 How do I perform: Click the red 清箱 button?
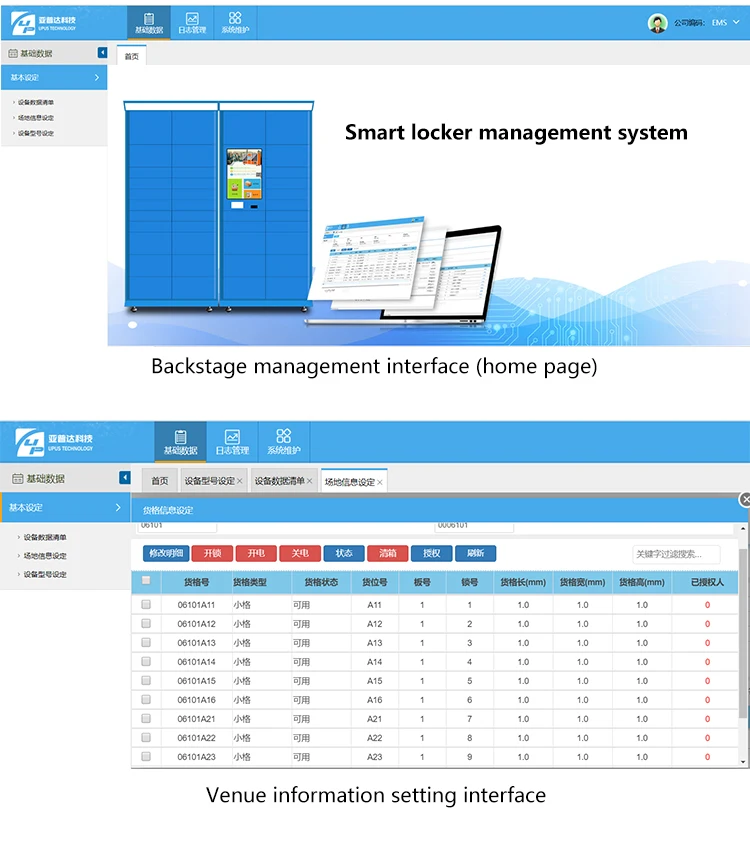coord(388,553)
